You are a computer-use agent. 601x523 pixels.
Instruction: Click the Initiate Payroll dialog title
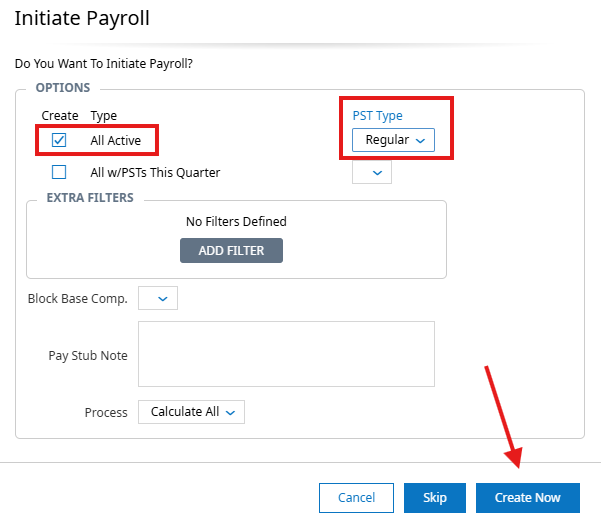[83, 18]
